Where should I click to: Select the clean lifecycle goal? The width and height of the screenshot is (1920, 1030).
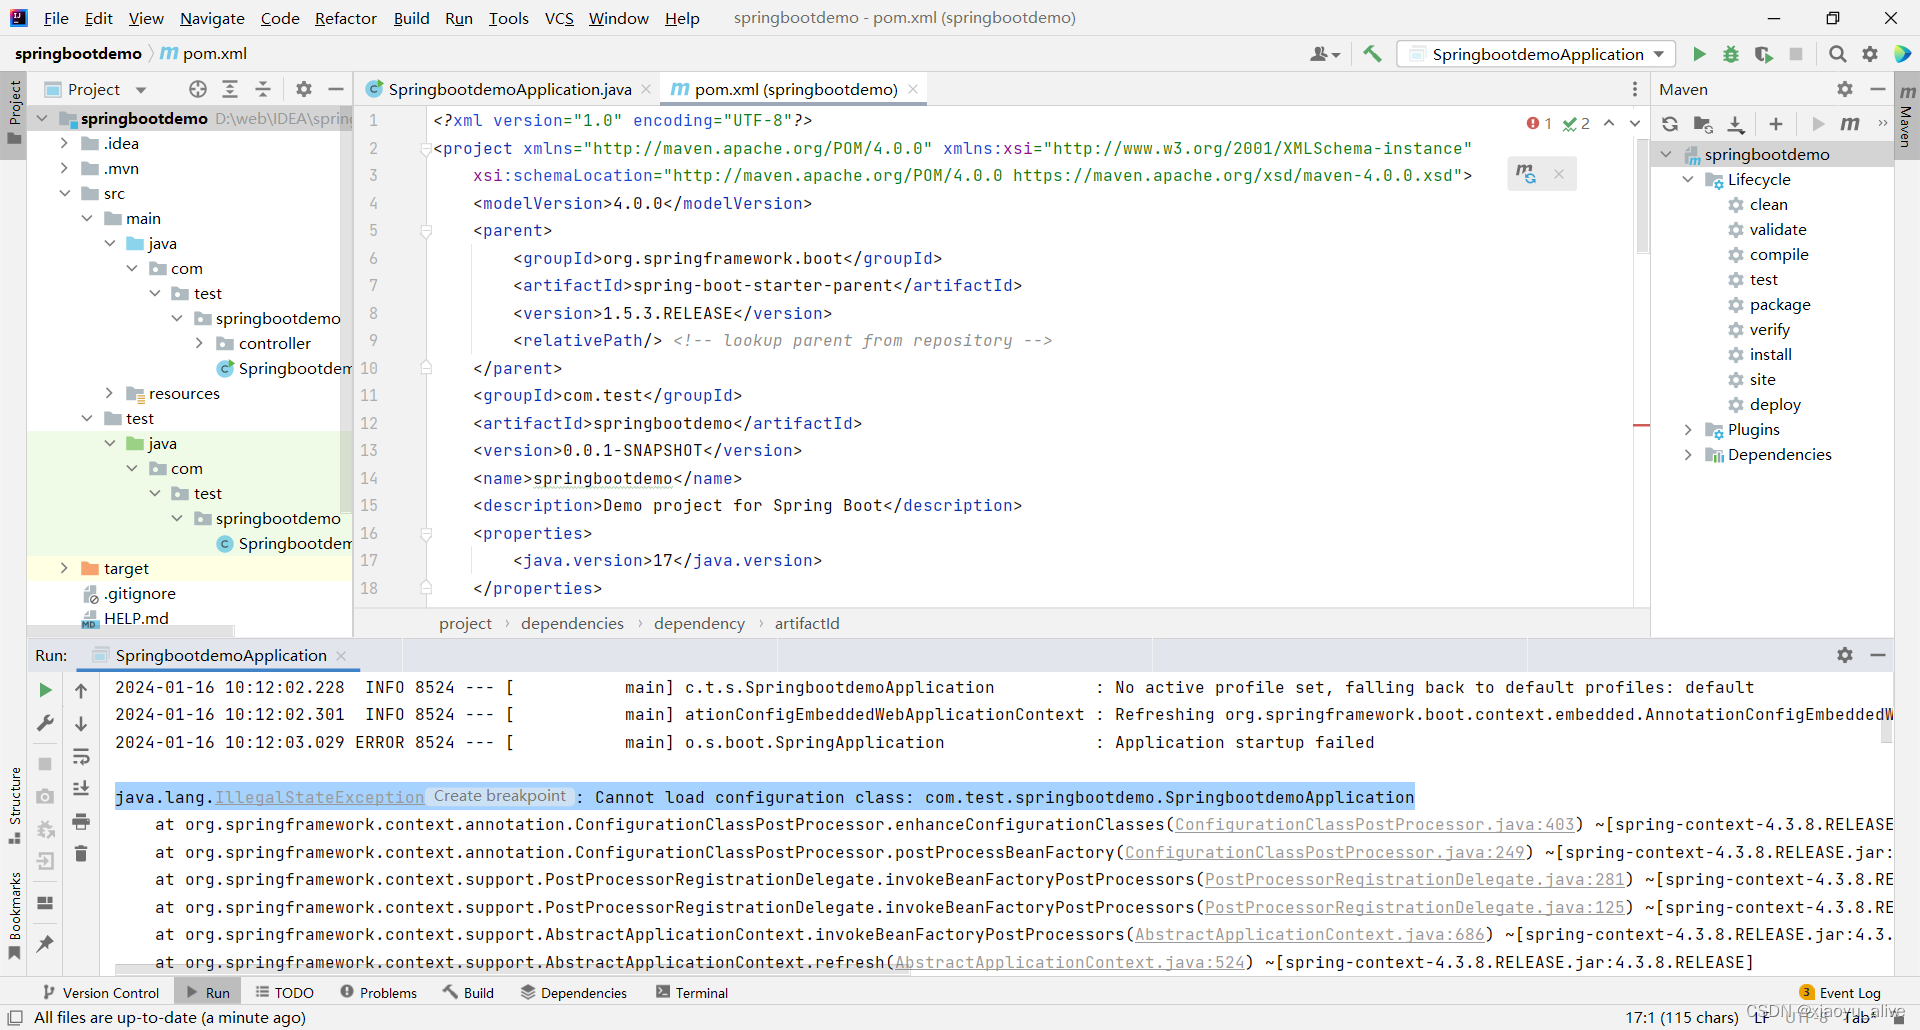click(1768, 204)
